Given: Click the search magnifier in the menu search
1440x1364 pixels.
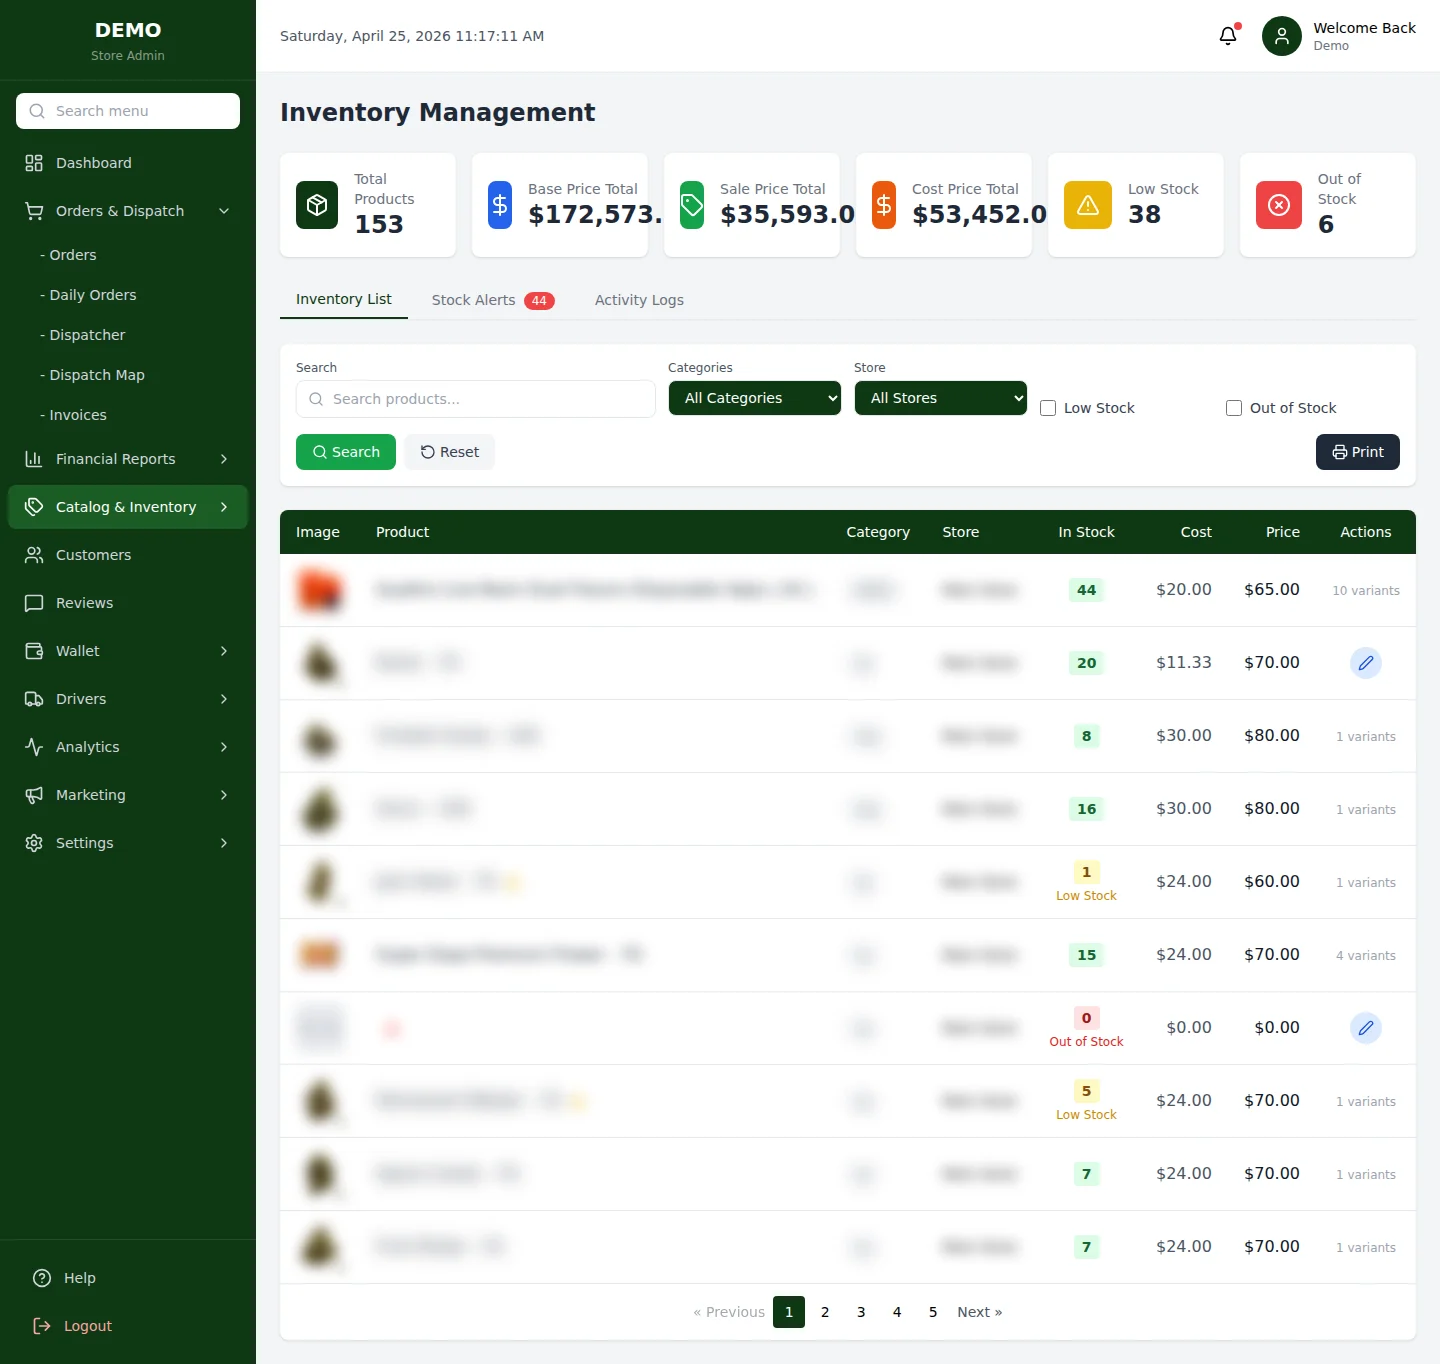Looking at the screenshot, I should (37, 111).
